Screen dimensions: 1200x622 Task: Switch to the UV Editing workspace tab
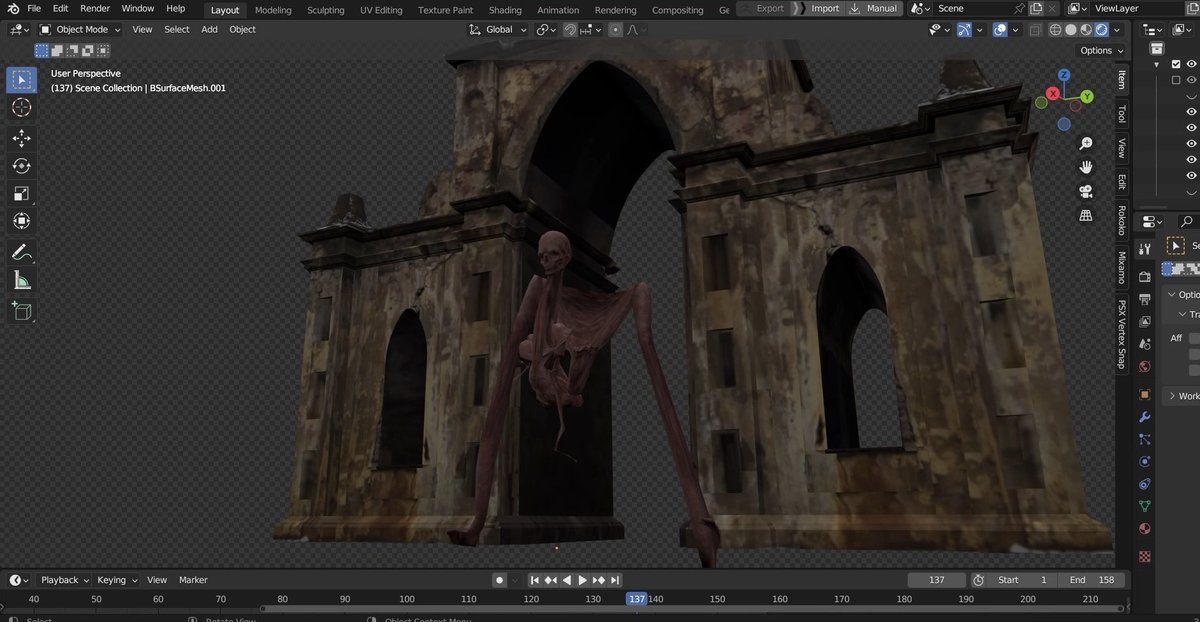pyautogui.click(x=381, y=10)
